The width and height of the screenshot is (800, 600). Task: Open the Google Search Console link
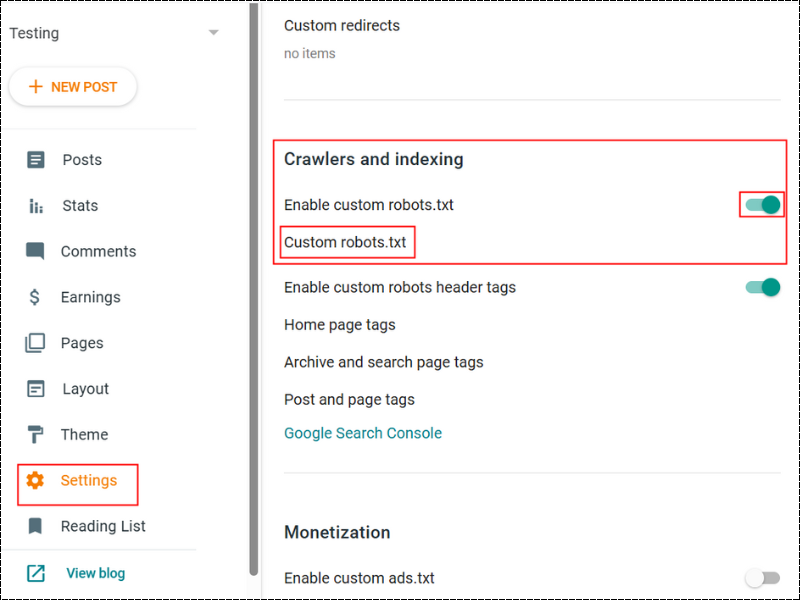pos(363,433)
